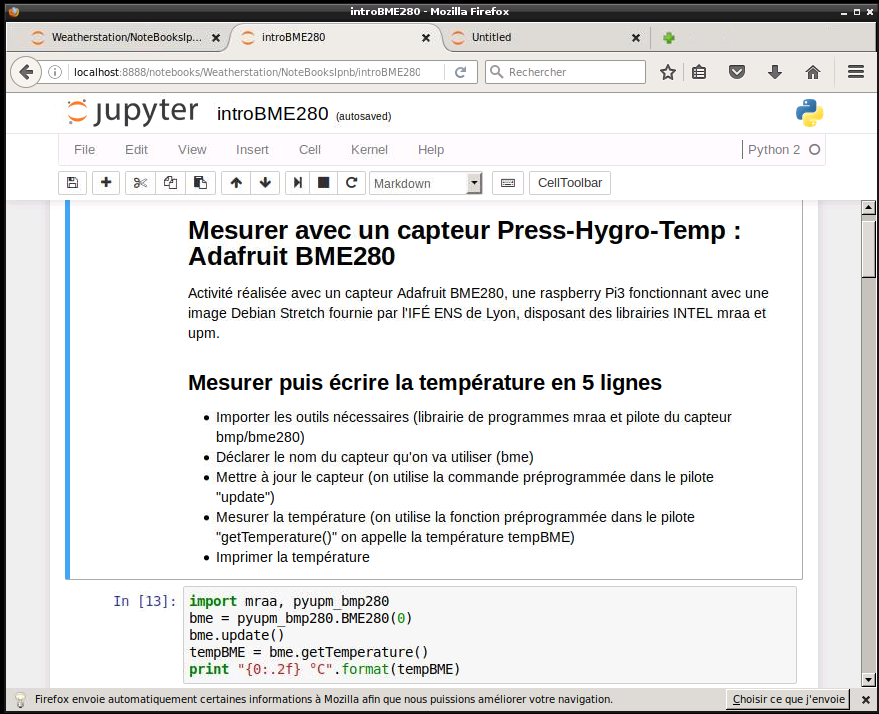Move the selected cell up

234,183
